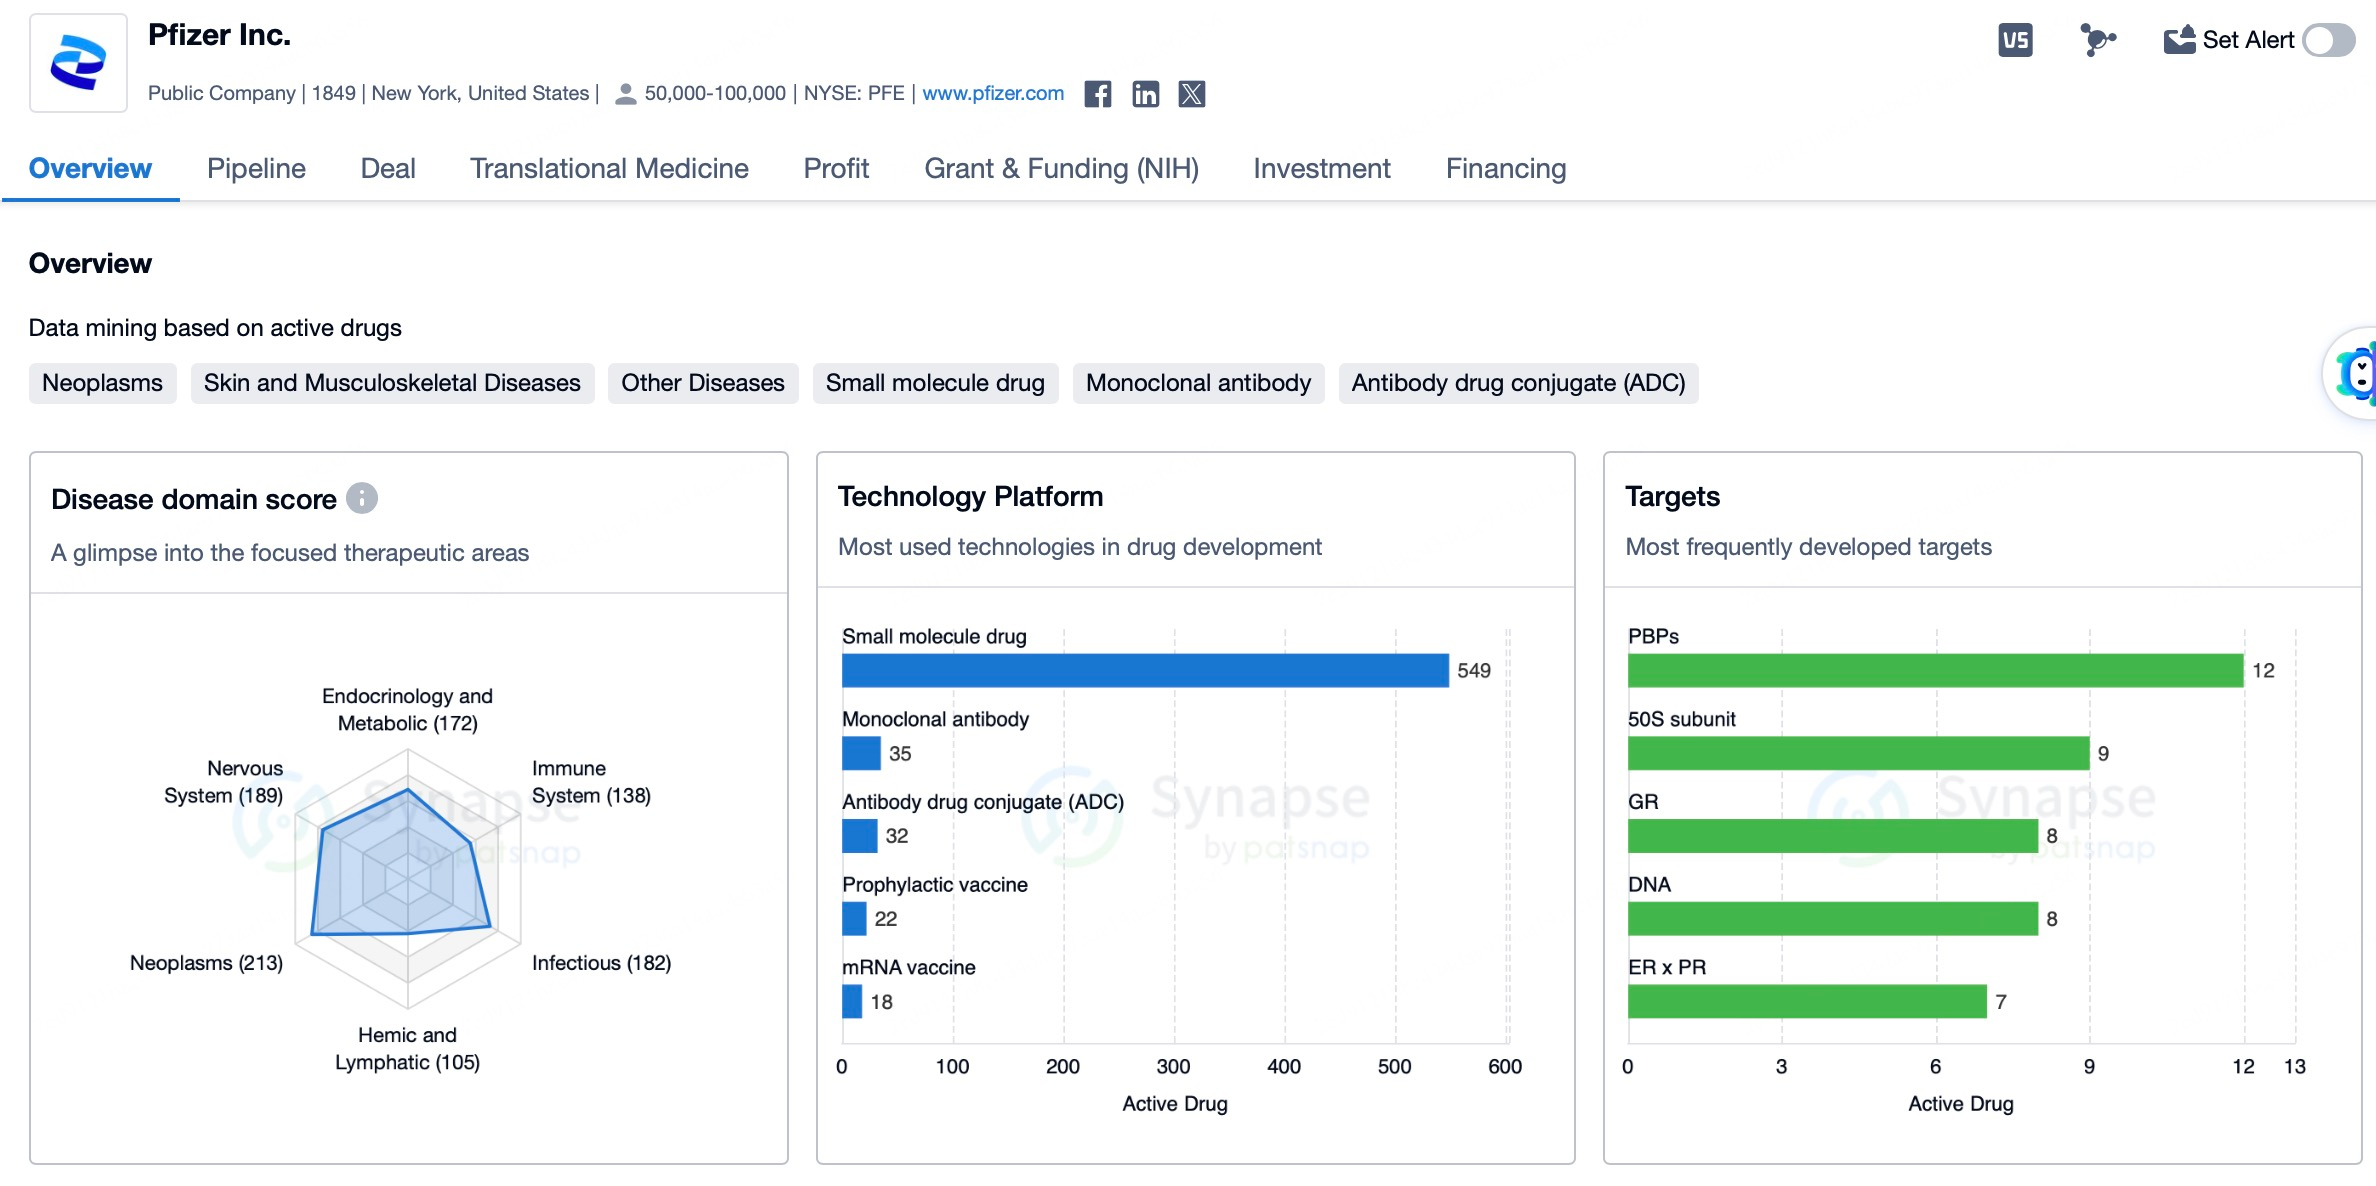This screenshot has width=2376, height=1186.
Task: Click the Facebook social media icon
Action: [1097, 95]
